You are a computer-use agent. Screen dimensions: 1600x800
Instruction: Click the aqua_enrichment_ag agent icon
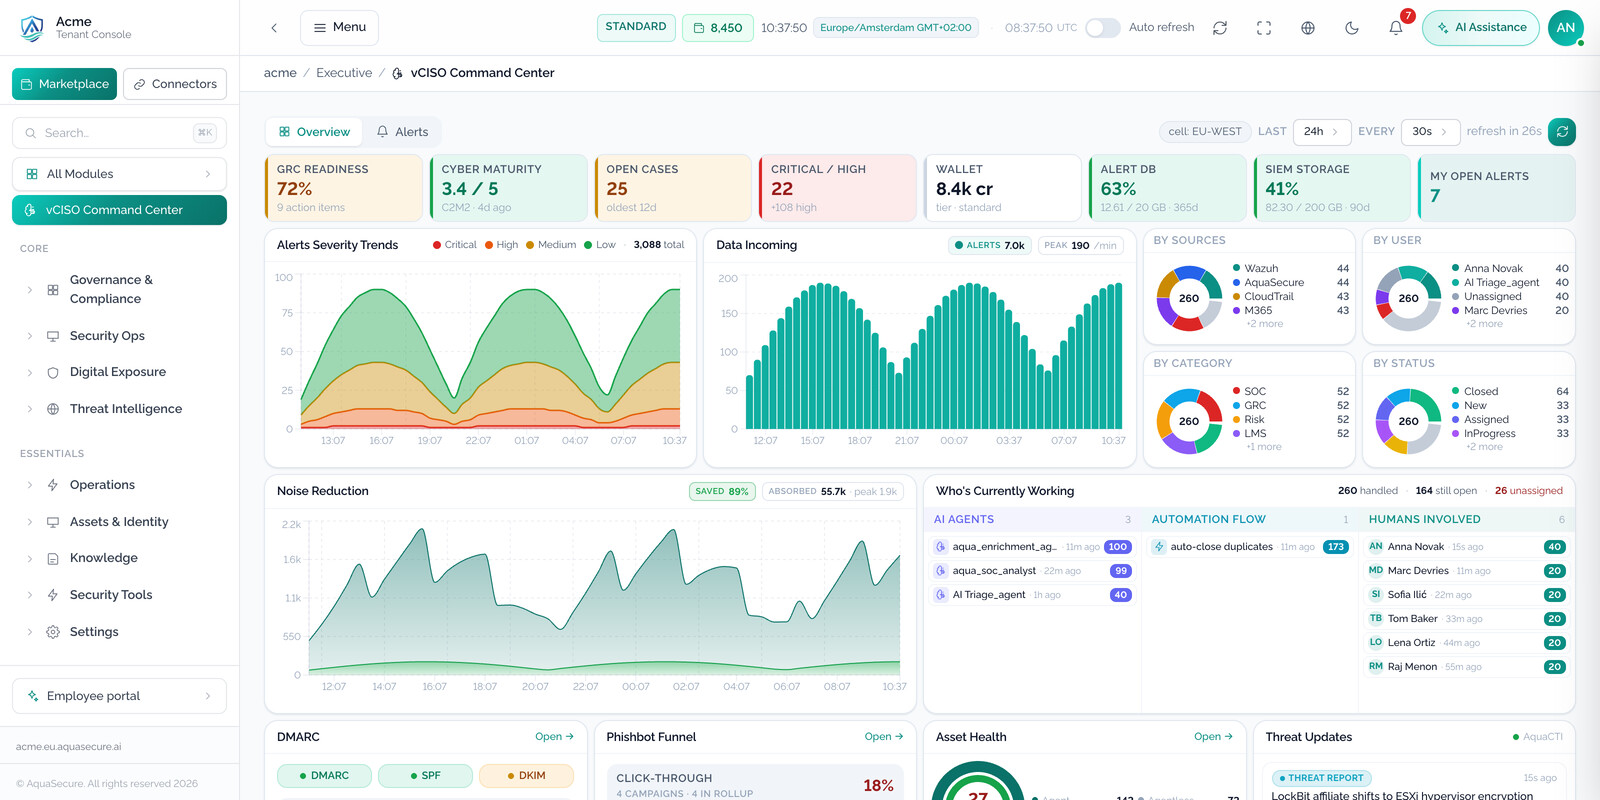941,547
